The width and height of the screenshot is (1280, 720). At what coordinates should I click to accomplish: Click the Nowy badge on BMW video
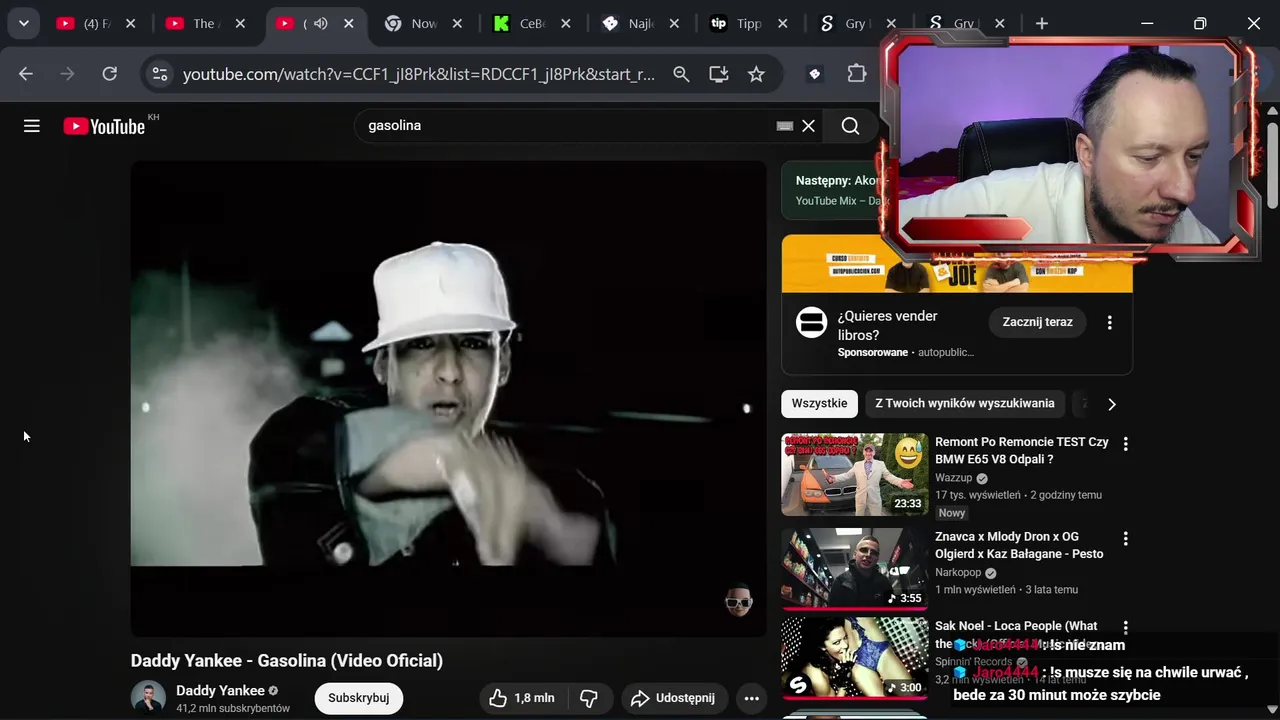point(952,513)
